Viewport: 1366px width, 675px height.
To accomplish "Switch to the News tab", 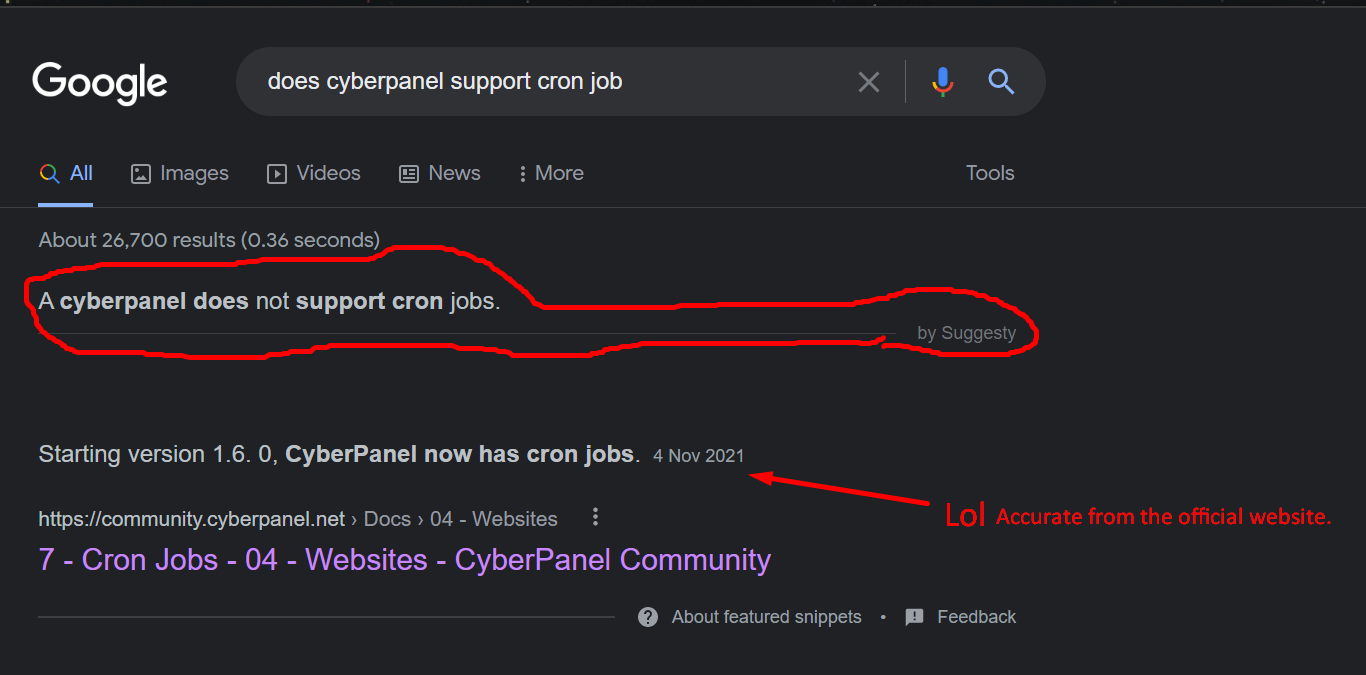I will click(440, 173).
